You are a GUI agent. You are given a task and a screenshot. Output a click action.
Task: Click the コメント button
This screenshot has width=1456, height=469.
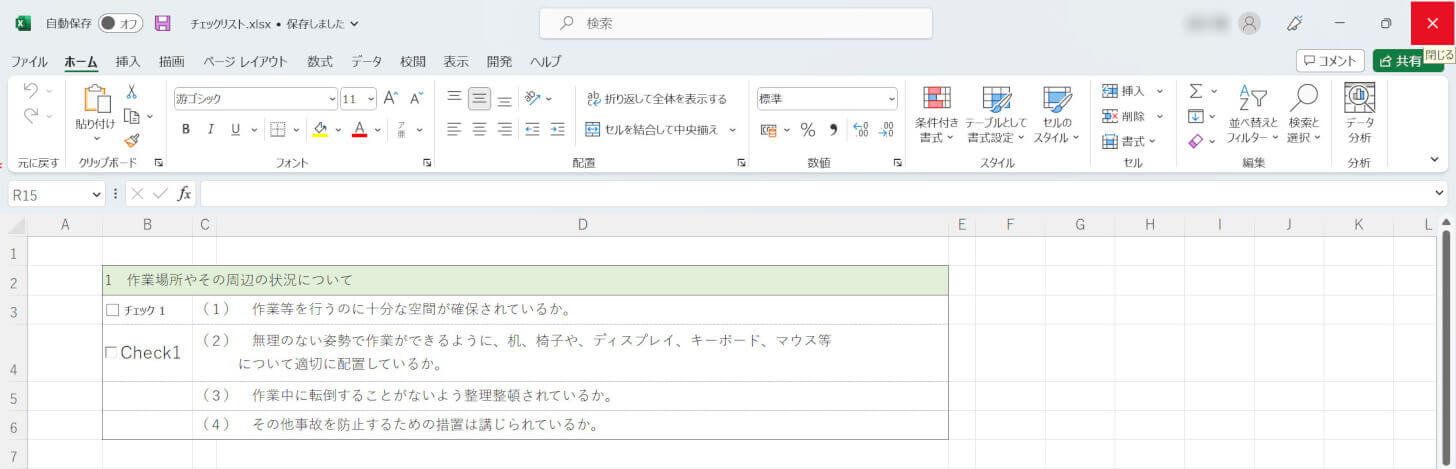(1330, 61)
